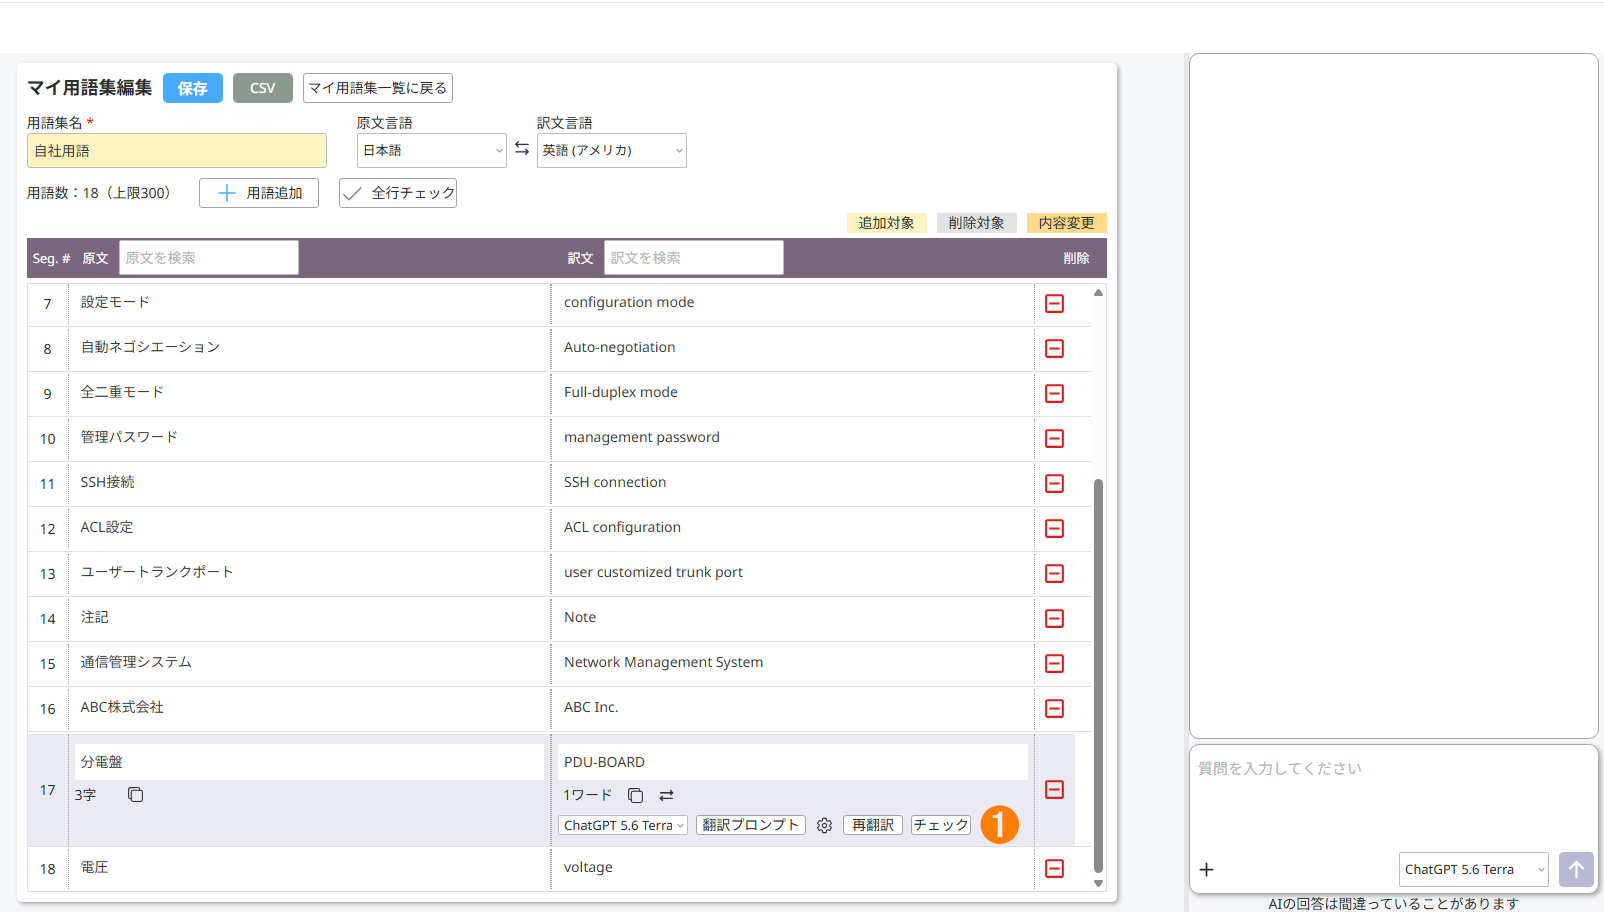
Task: Edit the PDU-BOARD translation field
Action: pos(793,762)
